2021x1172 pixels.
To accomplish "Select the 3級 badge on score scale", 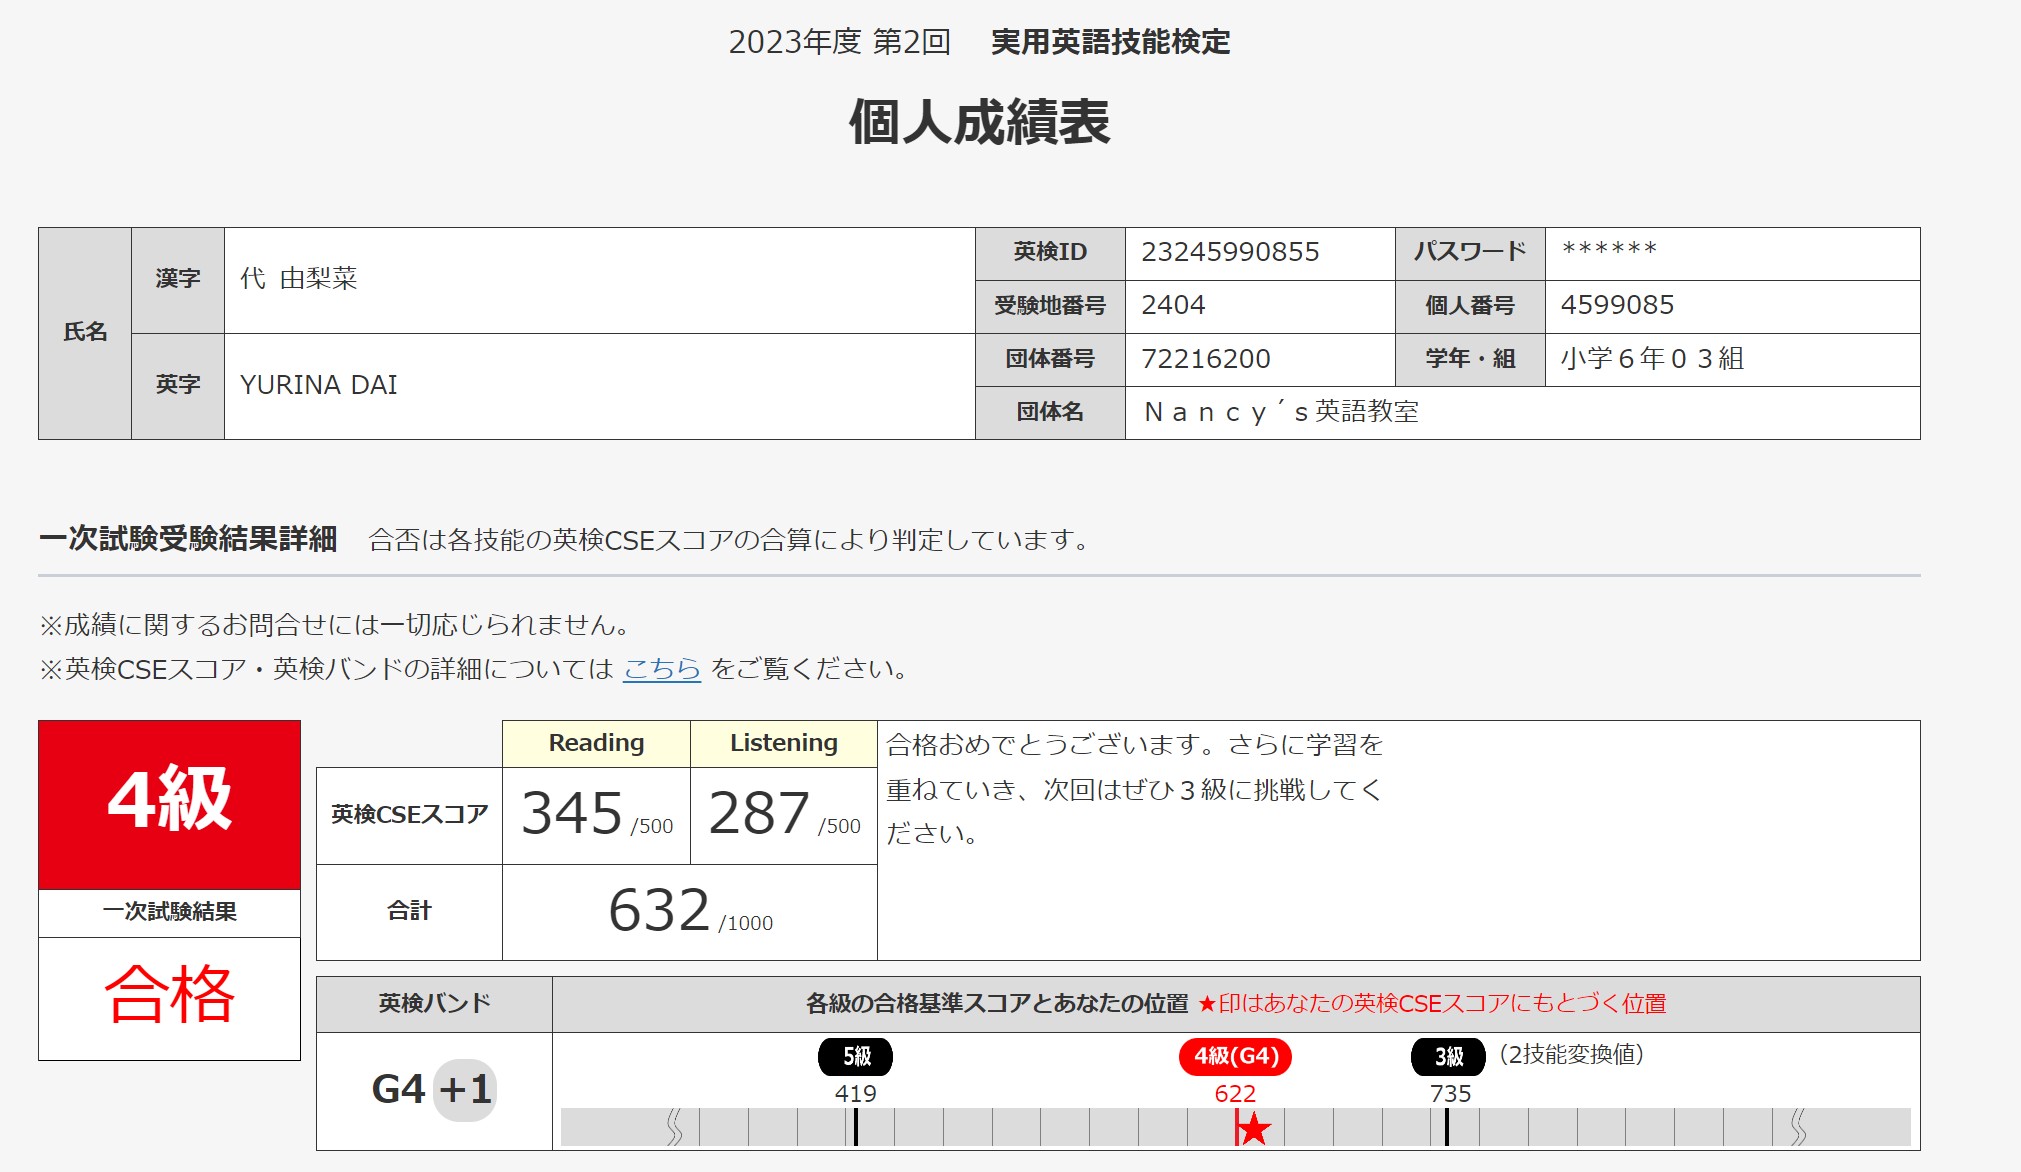I will [x=1448, y=1056].
